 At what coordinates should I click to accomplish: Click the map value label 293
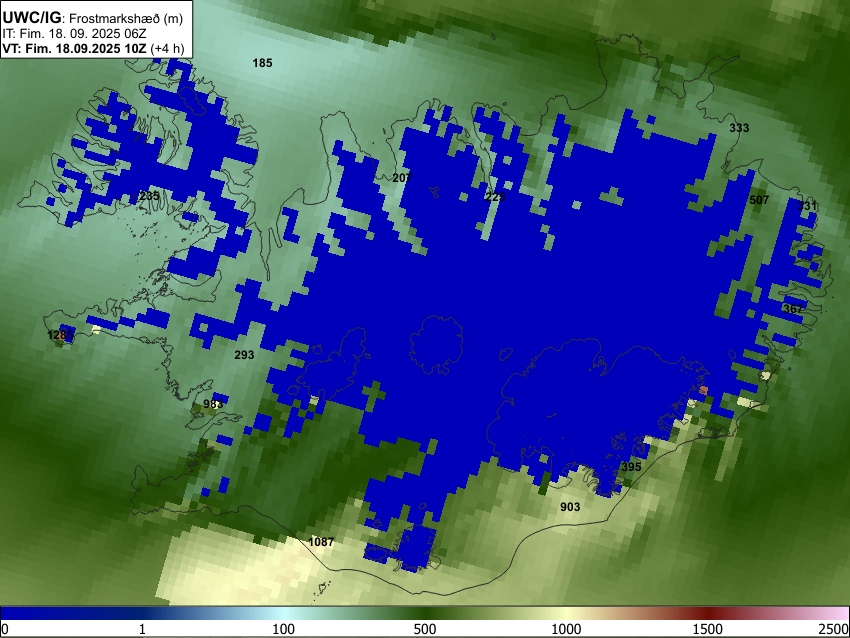point(244,355)
